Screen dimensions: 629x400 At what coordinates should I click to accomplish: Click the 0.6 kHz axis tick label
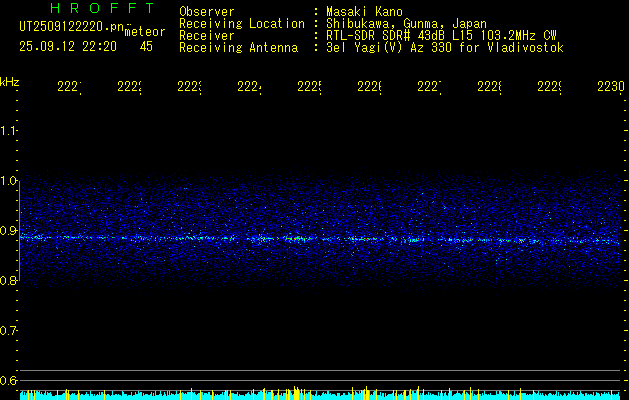8,380
